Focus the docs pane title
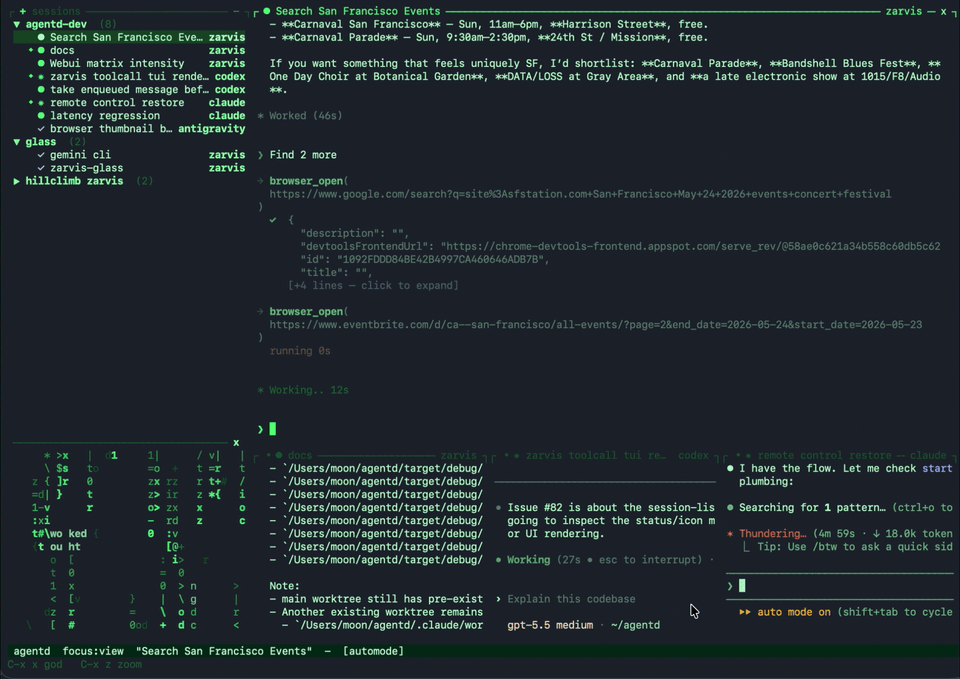This screenshot has width=960, height=679. (300, 456)
